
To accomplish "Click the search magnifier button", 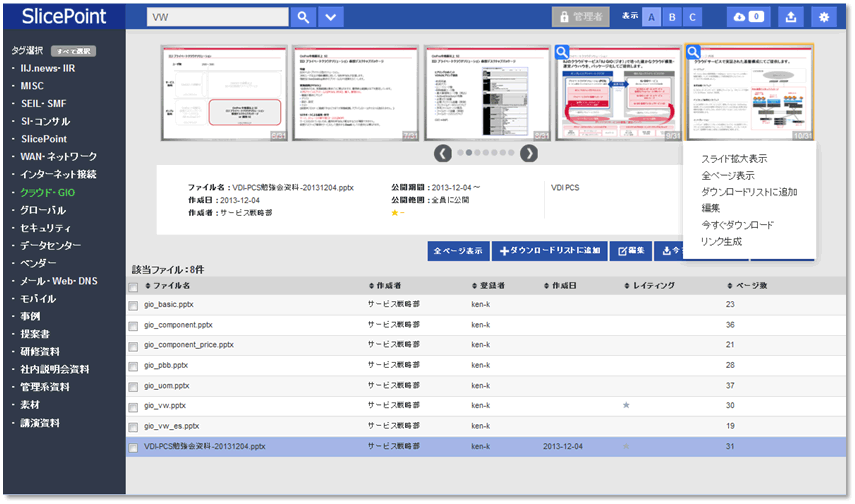I will click(303, 17).
